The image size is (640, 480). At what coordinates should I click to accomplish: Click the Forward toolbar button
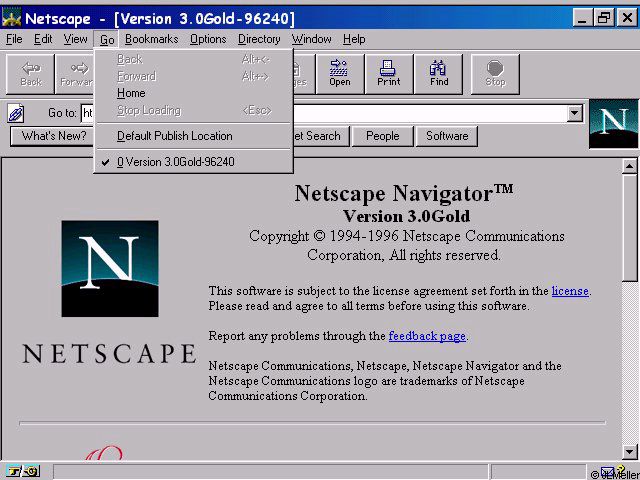[75, 74]
